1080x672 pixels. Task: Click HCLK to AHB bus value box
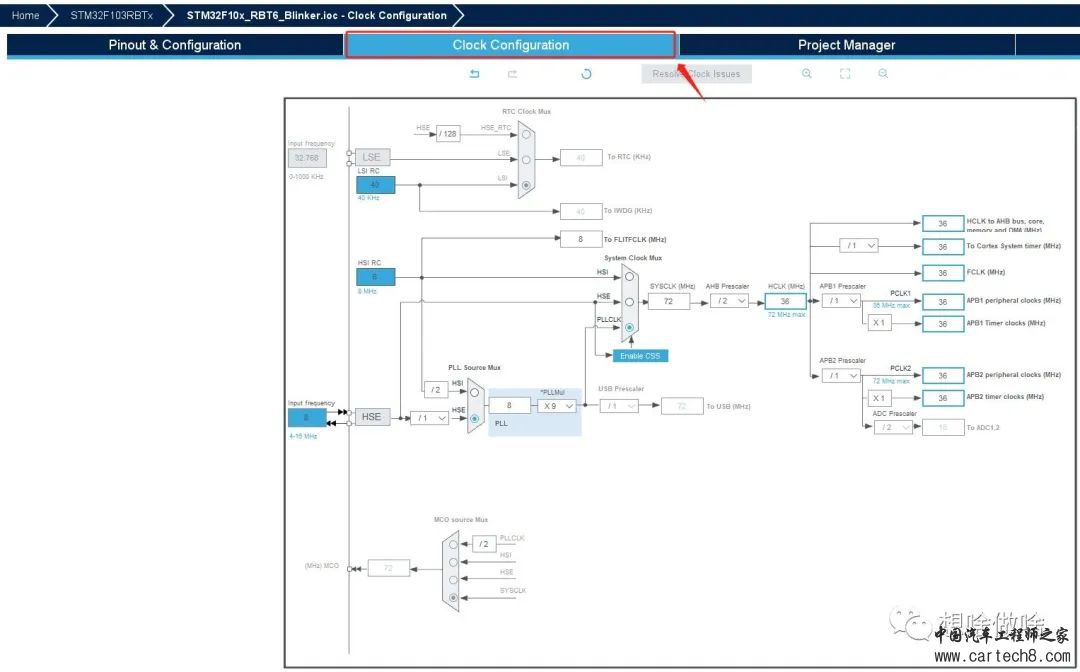(x=942, y=223)
